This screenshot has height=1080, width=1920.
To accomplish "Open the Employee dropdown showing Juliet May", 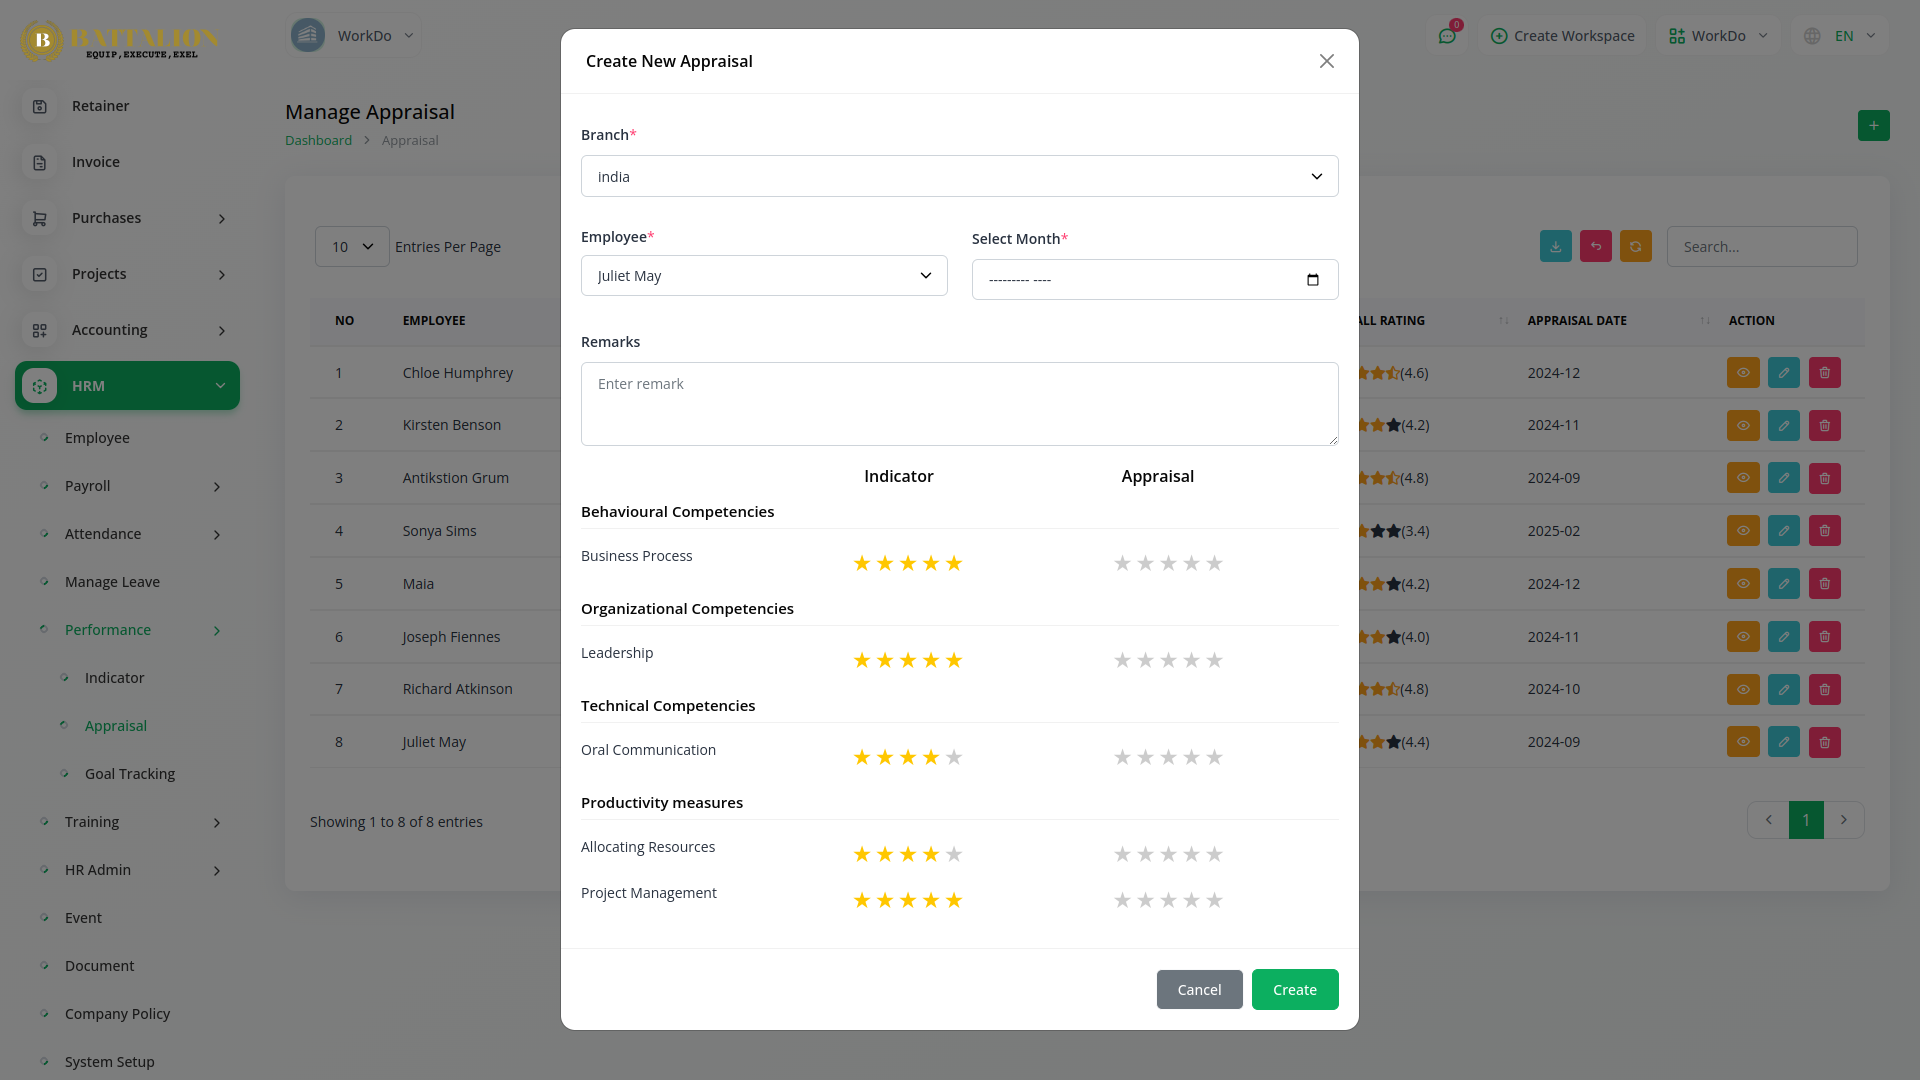I will point(763,276).
